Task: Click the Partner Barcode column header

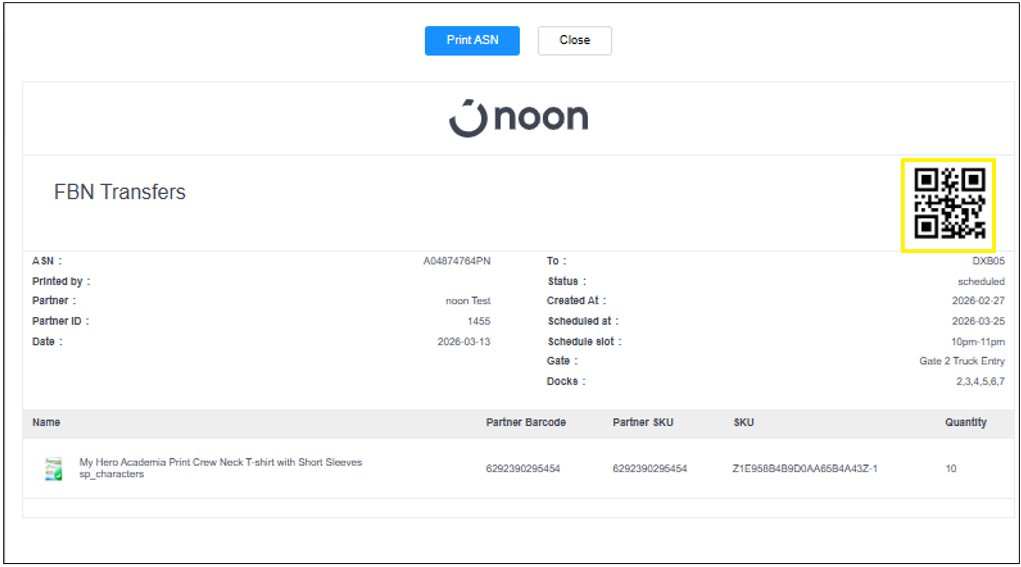Action: 525,422
